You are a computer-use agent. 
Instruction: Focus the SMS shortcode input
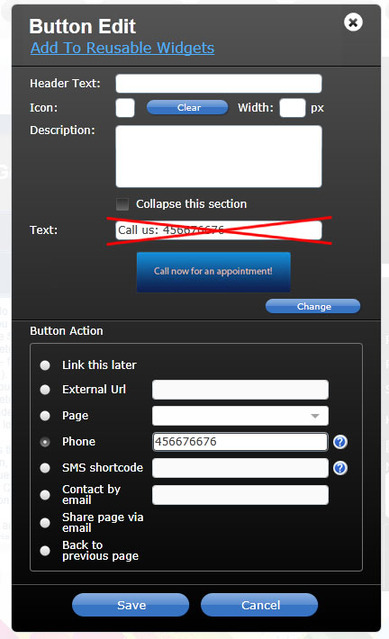(240, 468)
